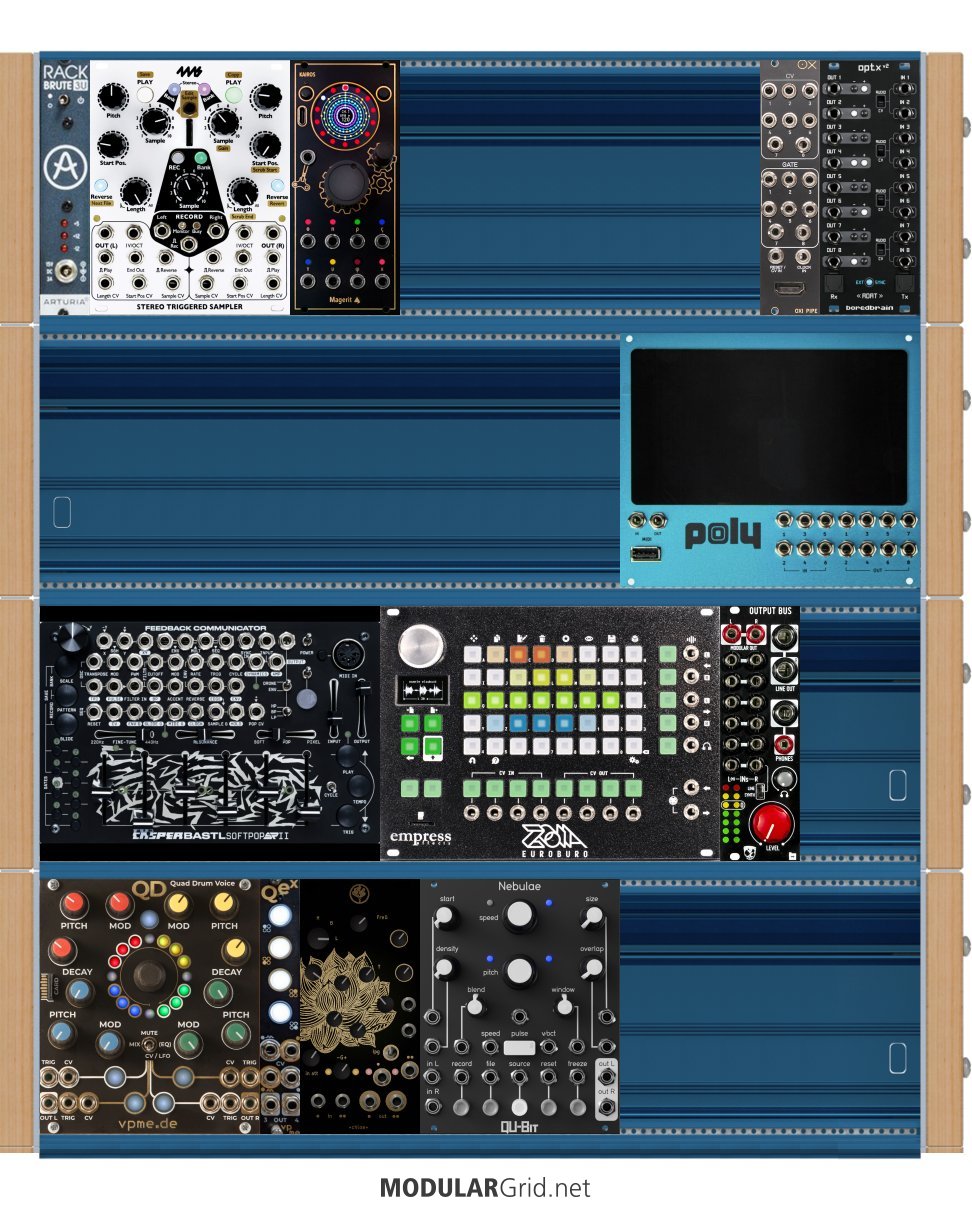This screenshot has width=972, height=1209.
Task: Toggle the Output Bus line/synth switch
Action: point(760,791)
